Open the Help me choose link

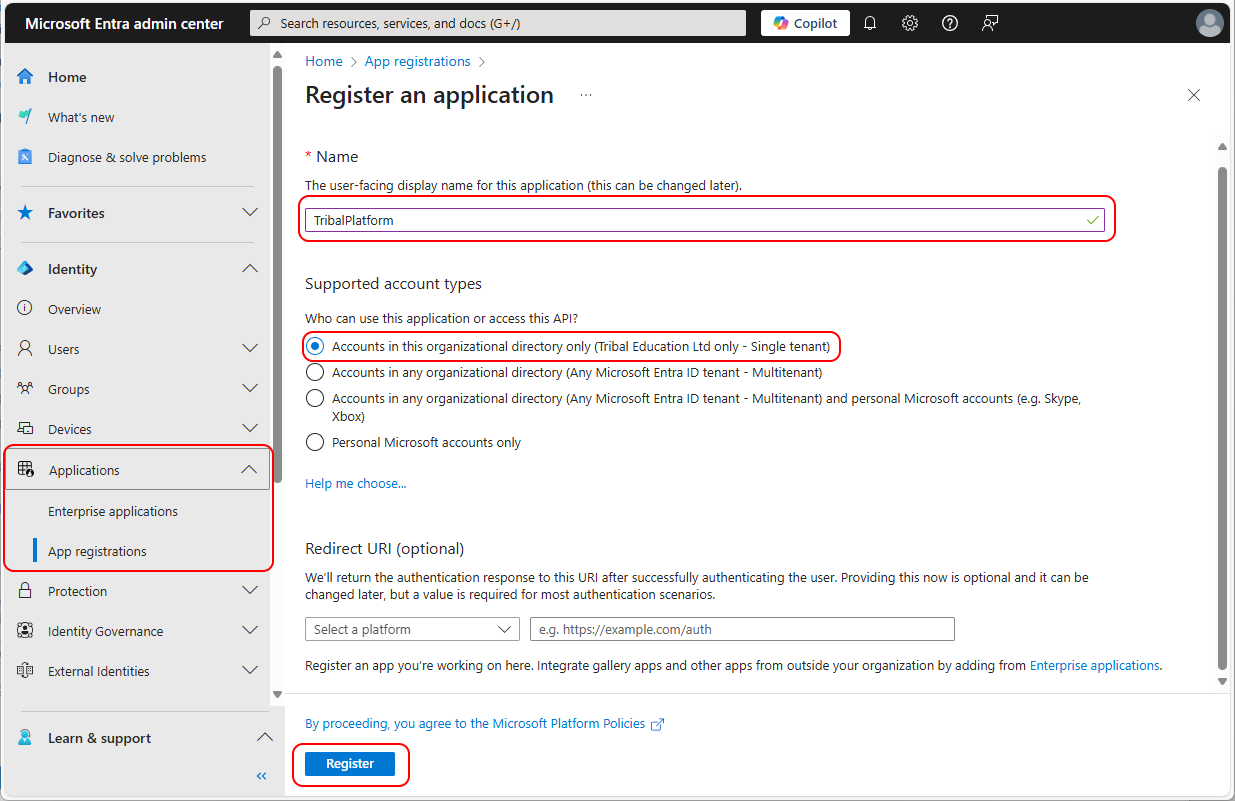pyautogui.click(x=355, y=483)
